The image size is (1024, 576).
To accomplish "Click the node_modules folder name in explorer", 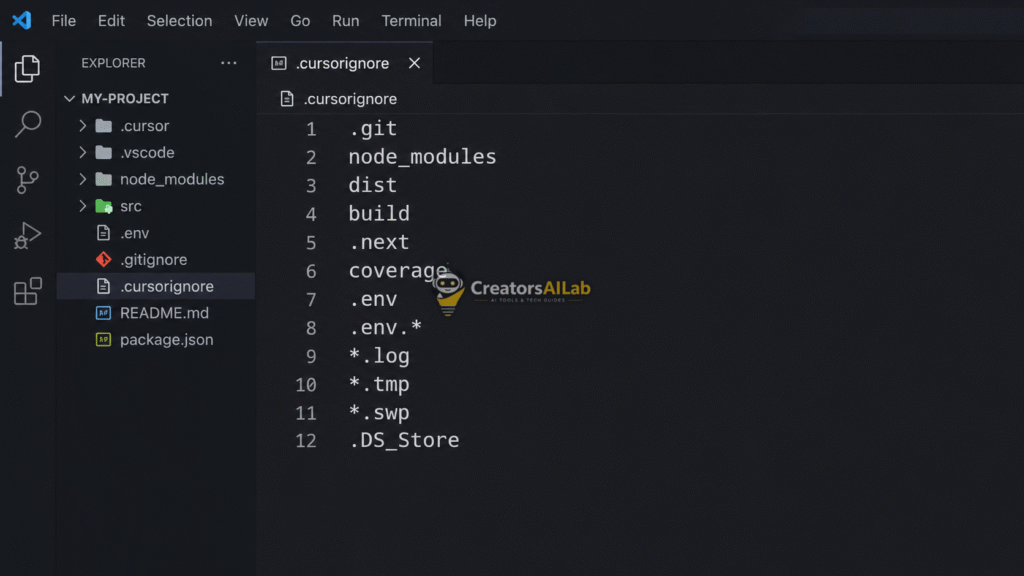I will pyautogui.click(x=172, y=179).
